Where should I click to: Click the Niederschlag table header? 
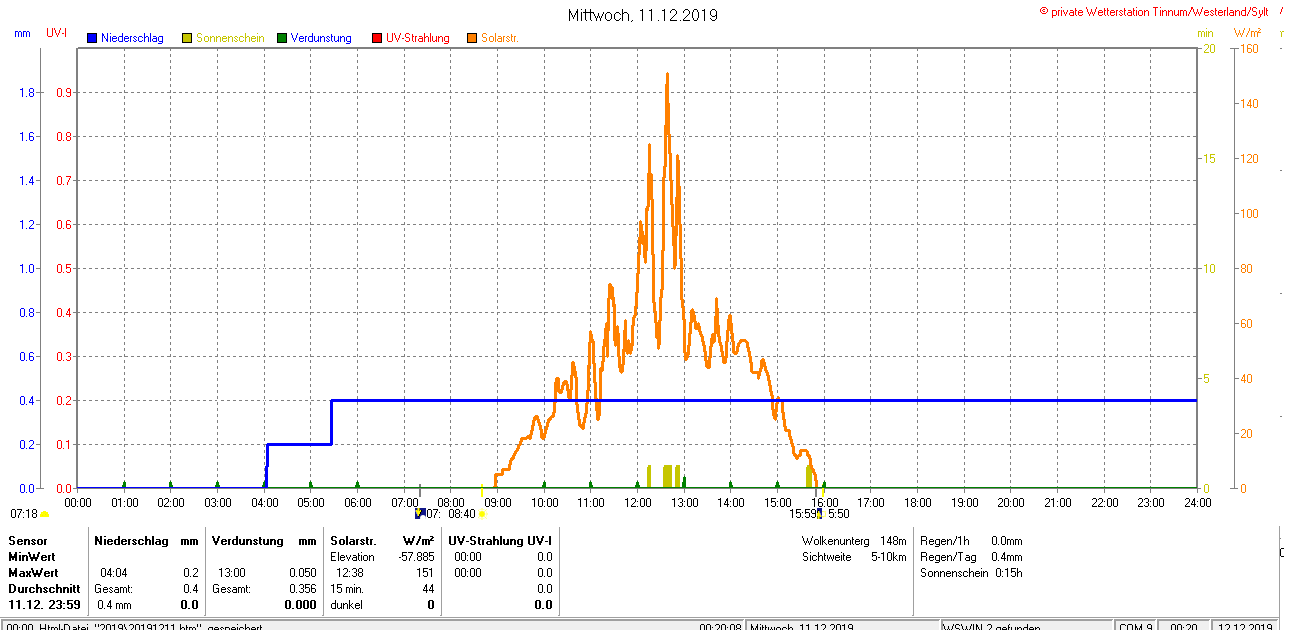coord(129,540)
